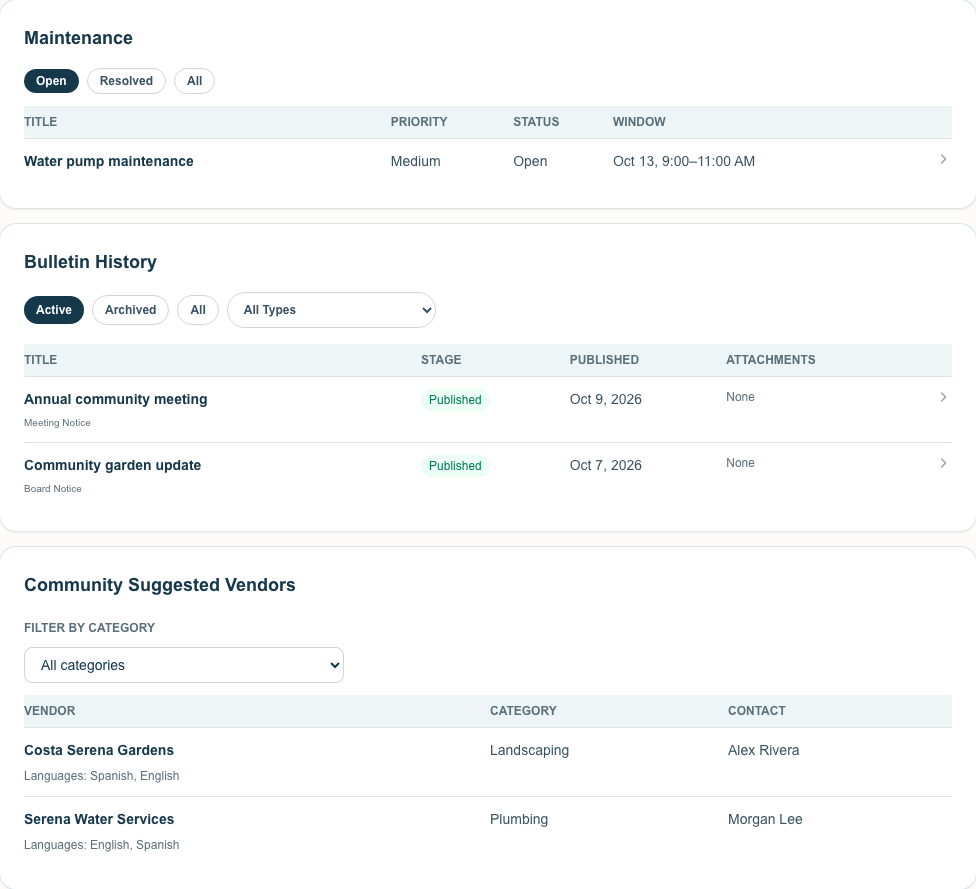The height and width of the screenshot is (889, 976).
Task: Click attachments None for Annual community meeting
Action: pos(740,397)
